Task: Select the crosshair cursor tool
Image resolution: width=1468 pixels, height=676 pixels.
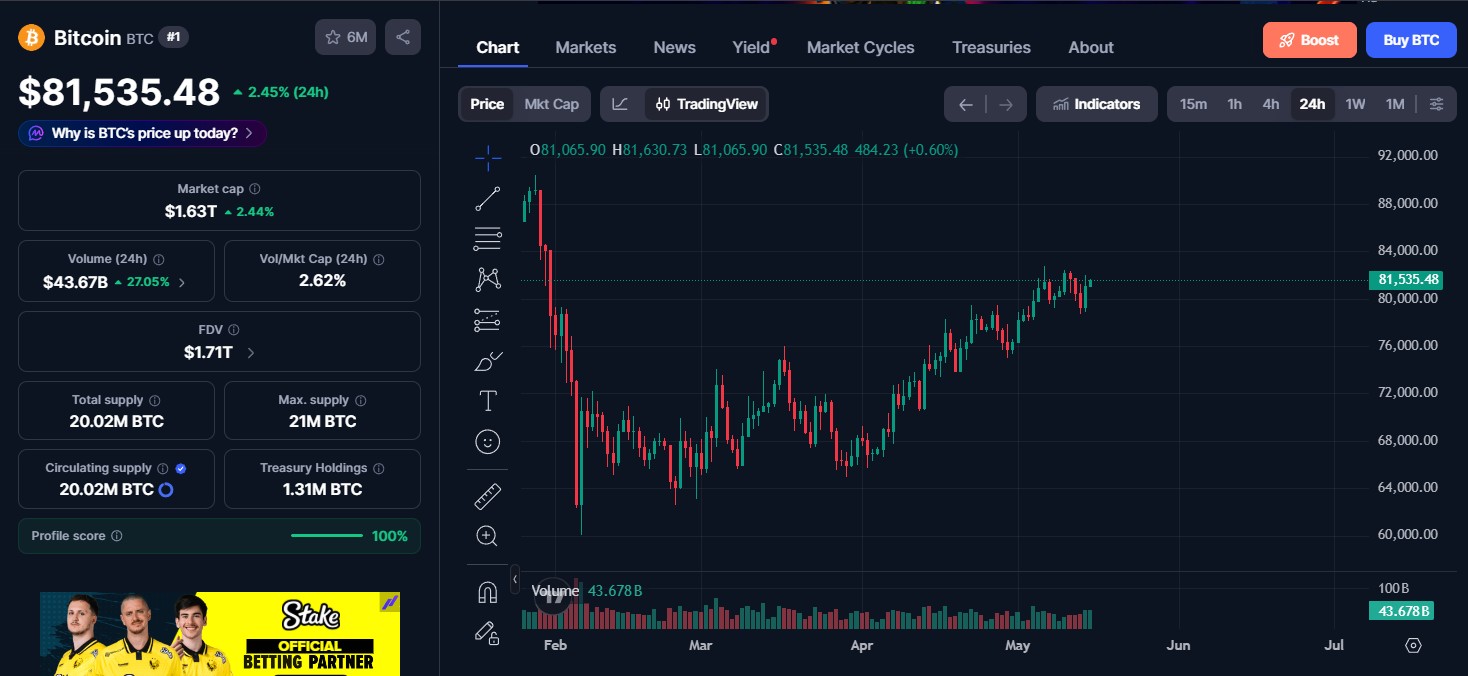Action: click(488, 157)
